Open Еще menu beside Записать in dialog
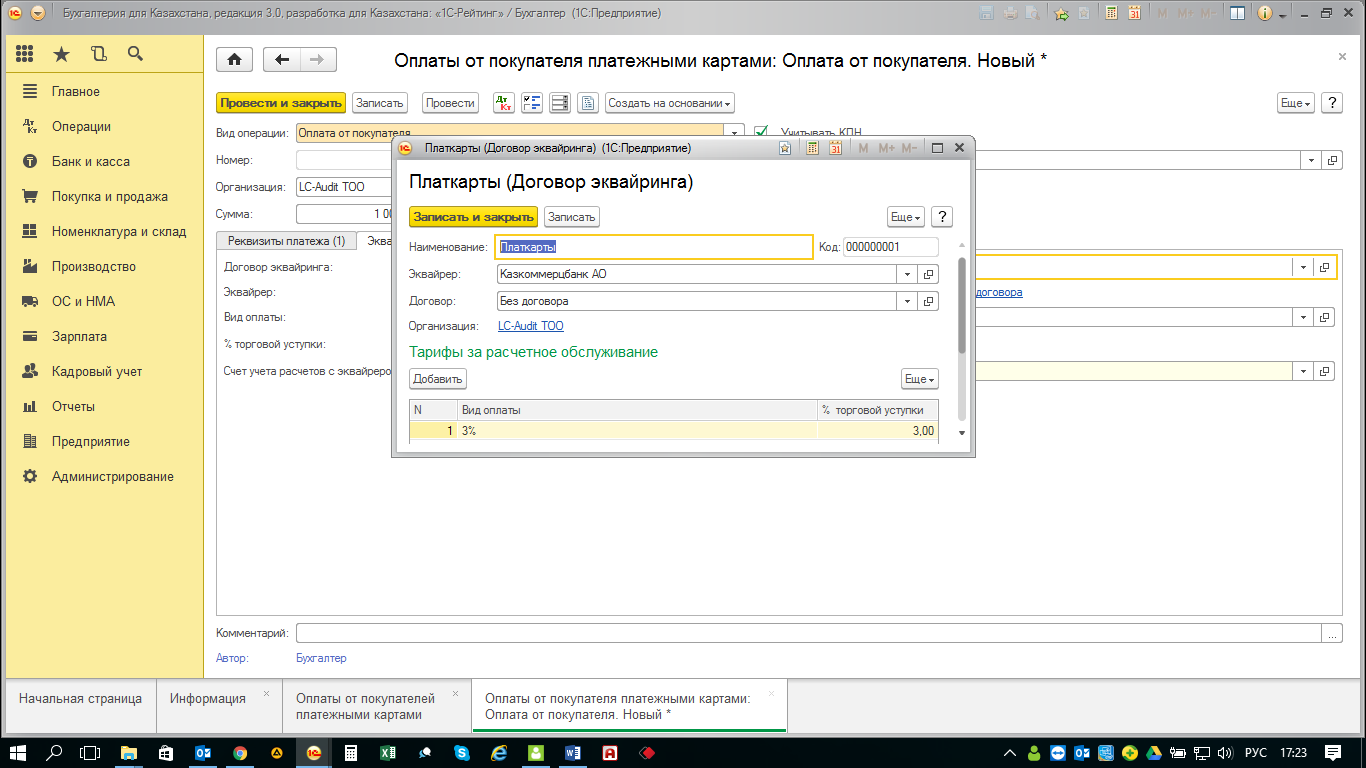 click(905, 217)
